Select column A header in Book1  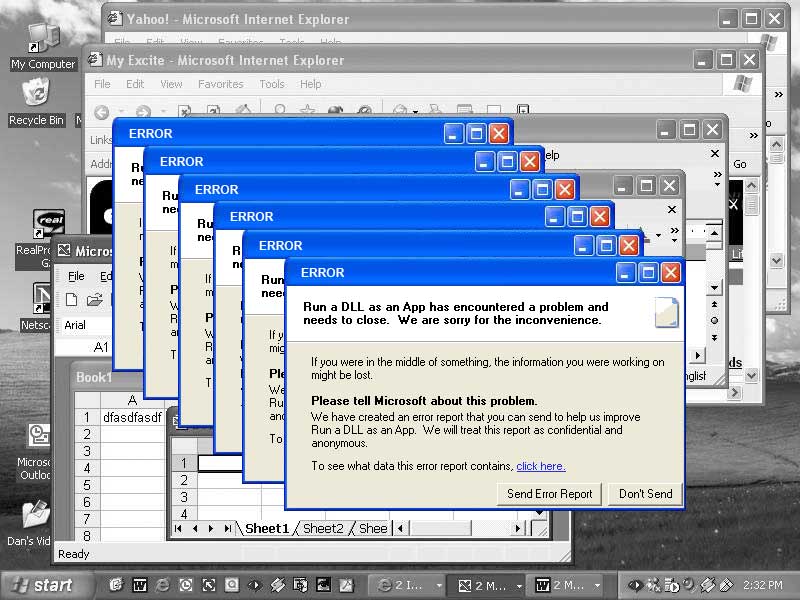coord(132,400)
